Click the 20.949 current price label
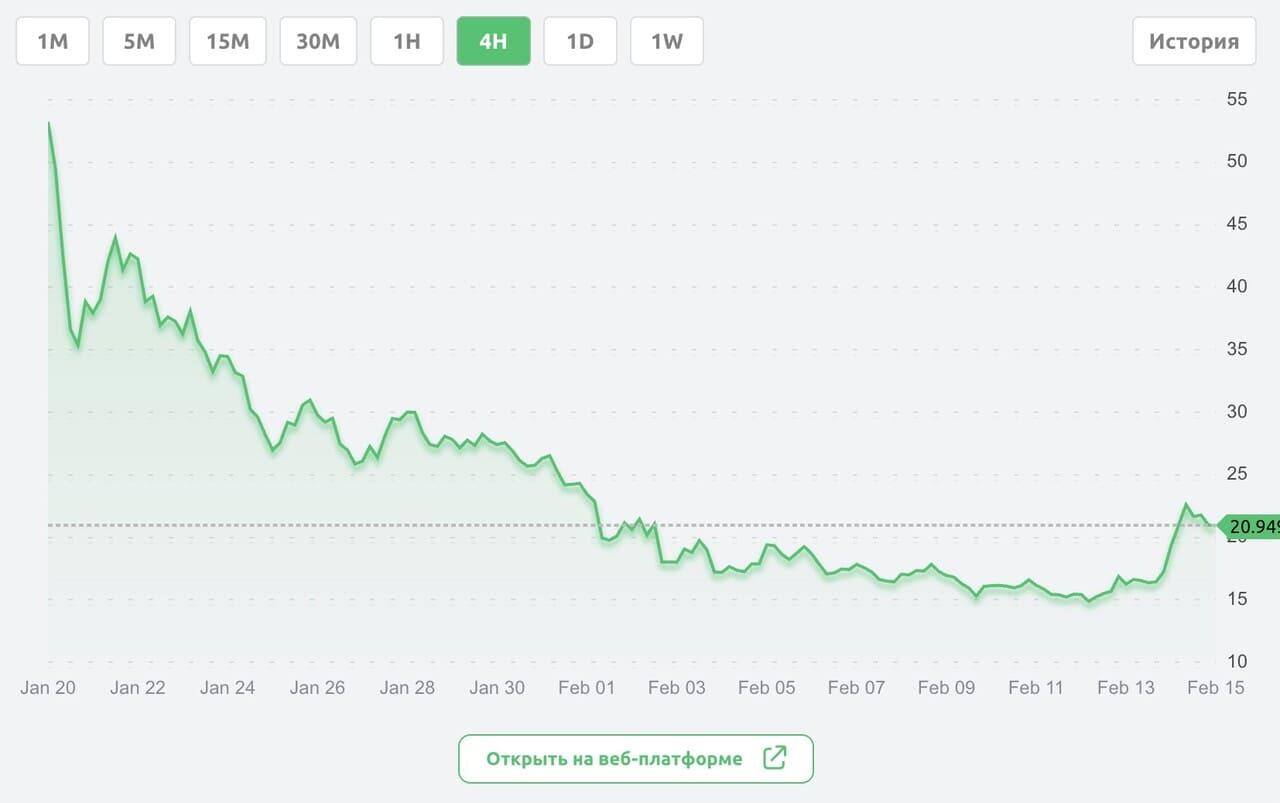The image size is (1280, 803). click(x=1252, y=526)
